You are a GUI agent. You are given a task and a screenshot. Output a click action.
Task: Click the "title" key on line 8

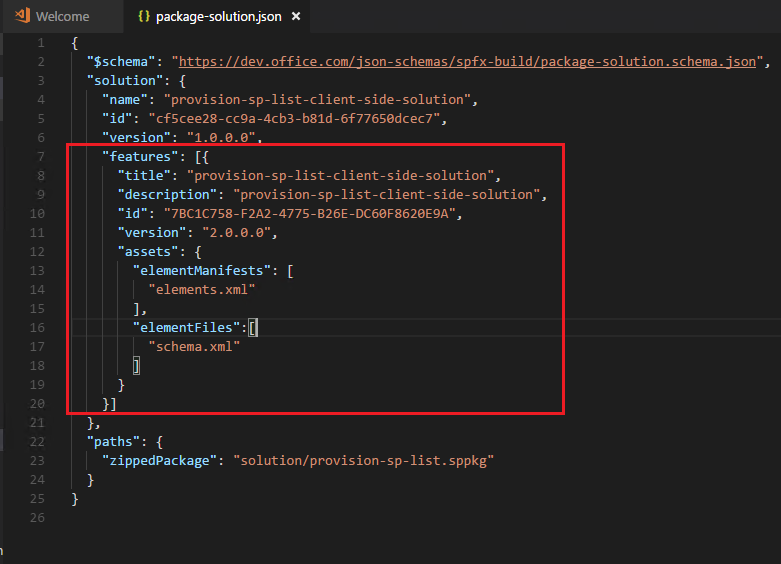tap(144, 175)
